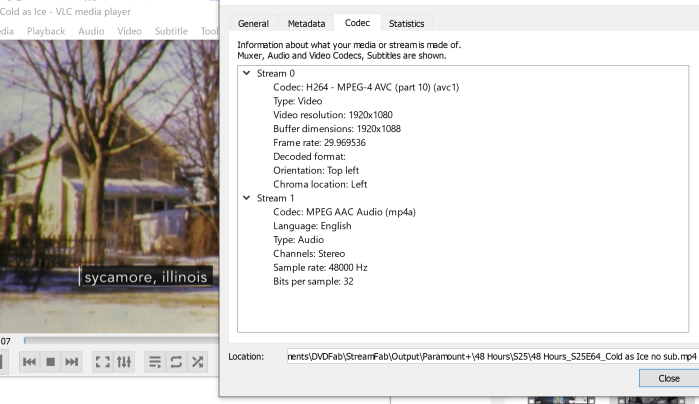Open extended settings equalizer icon
This screenshot has height=404, width=699.
click(x=124, y=362)
